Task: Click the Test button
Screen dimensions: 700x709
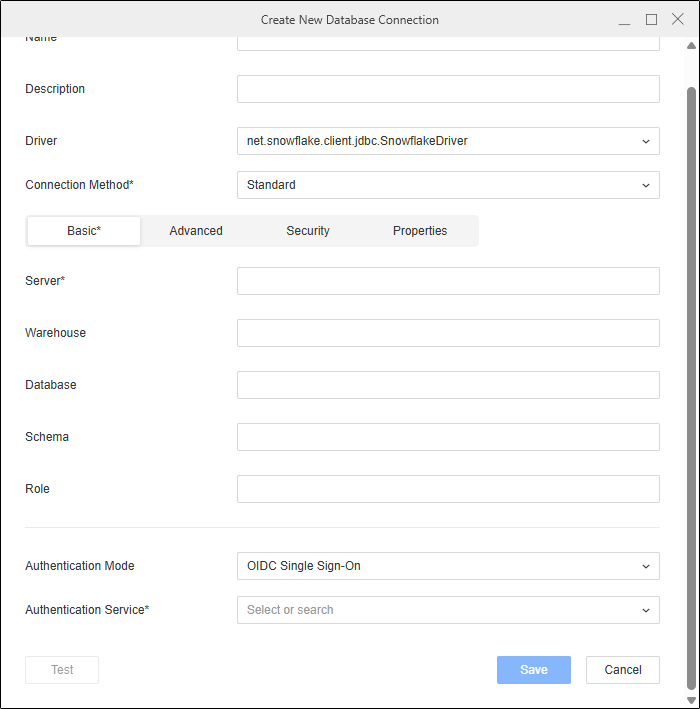Action: coord(62,670)
